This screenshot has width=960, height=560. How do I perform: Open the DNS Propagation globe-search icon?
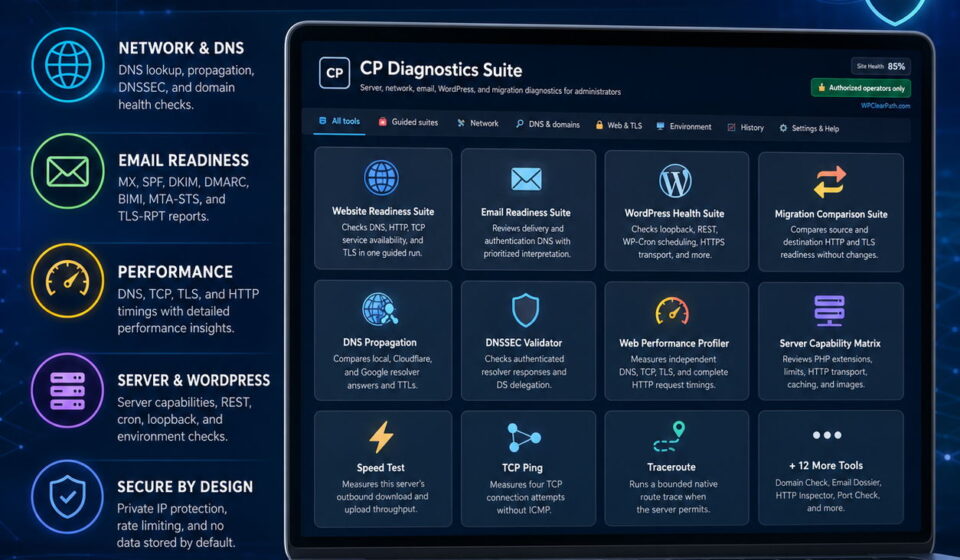point(380,309)
